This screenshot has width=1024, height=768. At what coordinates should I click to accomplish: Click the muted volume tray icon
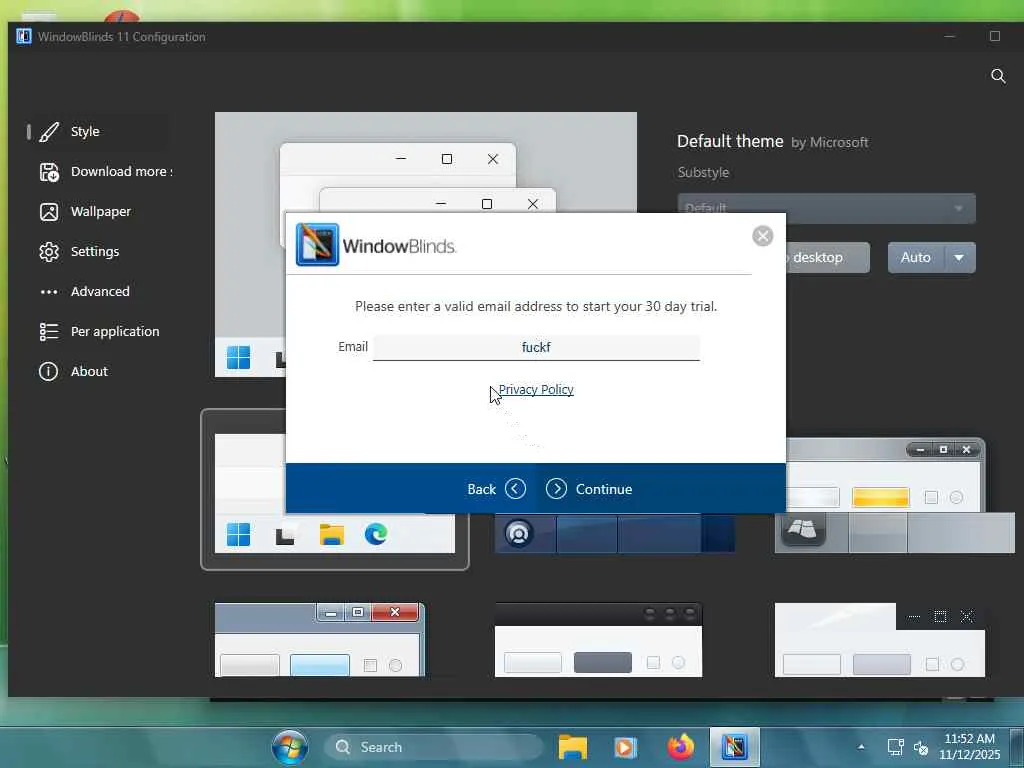click(x=921, y=748)
